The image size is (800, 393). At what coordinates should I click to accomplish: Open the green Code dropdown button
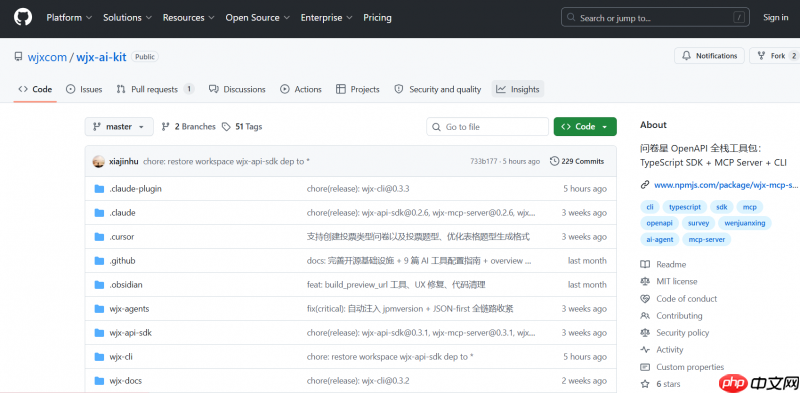[585, 127]
